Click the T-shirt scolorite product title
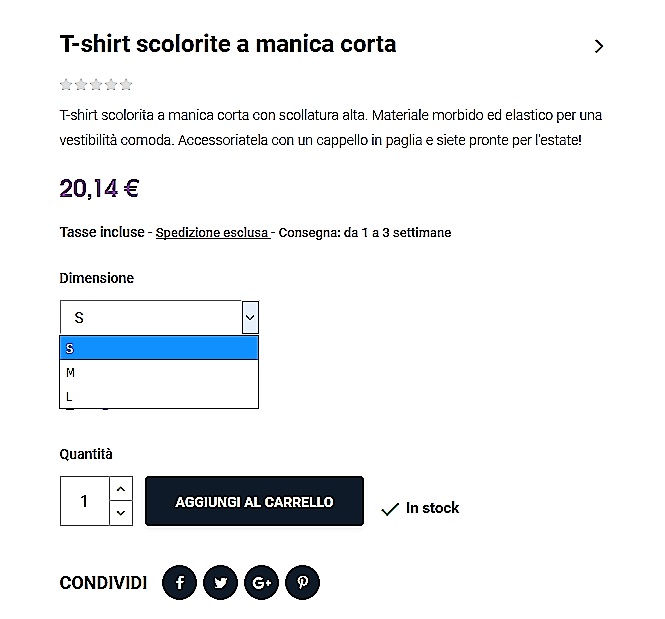 pyautogui.click(x=228, y=44)
